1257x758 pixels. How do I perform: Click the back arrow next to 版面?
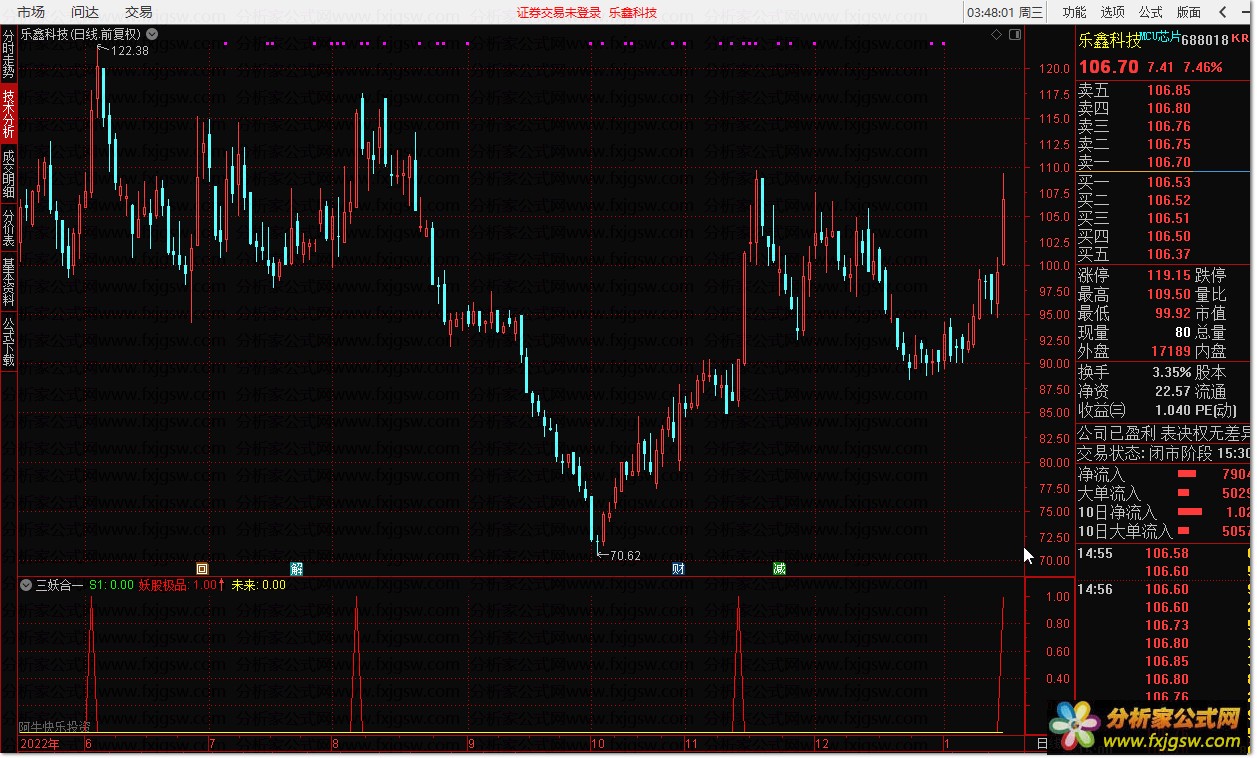(1224, 12)
